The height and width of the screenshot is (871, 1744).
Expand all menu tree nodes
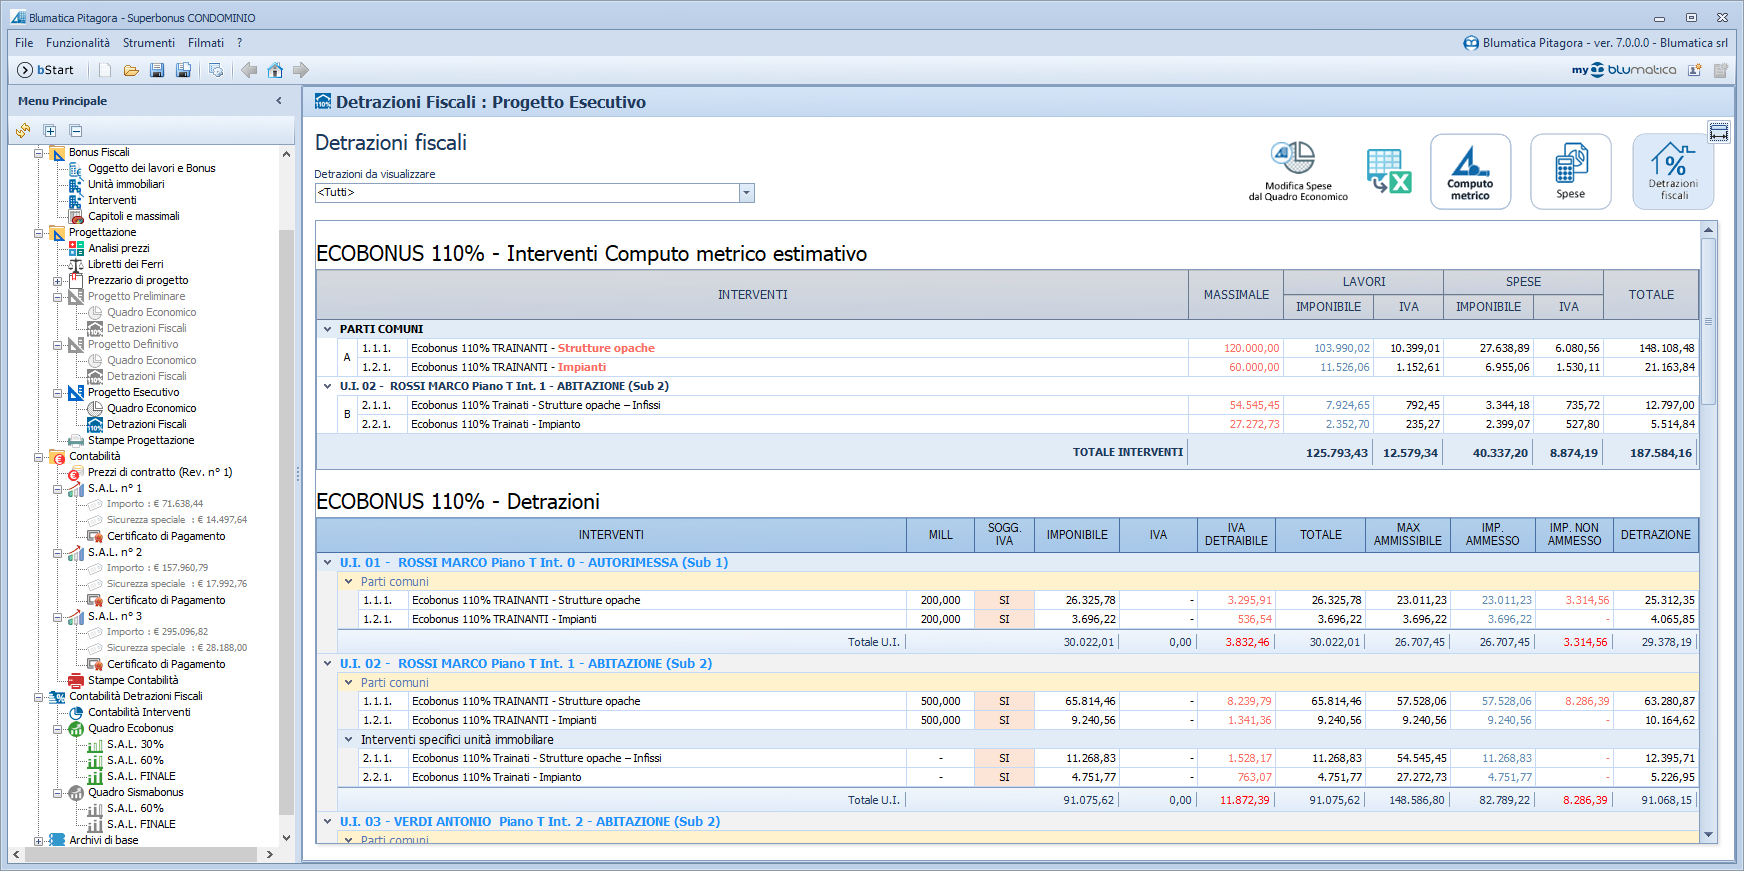pyautogui.click(x=50, y=131)
